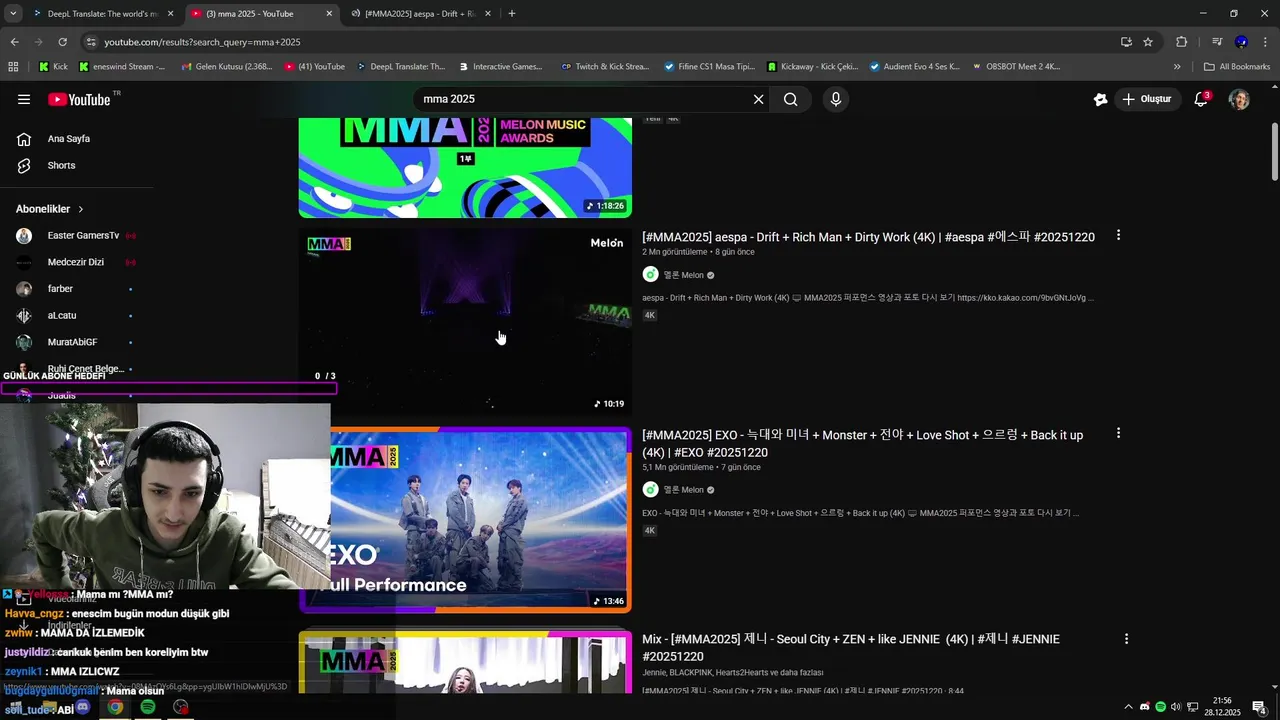Open aespa Drift + Rich Man video title
This screenshot has width=1280, height=720.
[x=868, y=237]
